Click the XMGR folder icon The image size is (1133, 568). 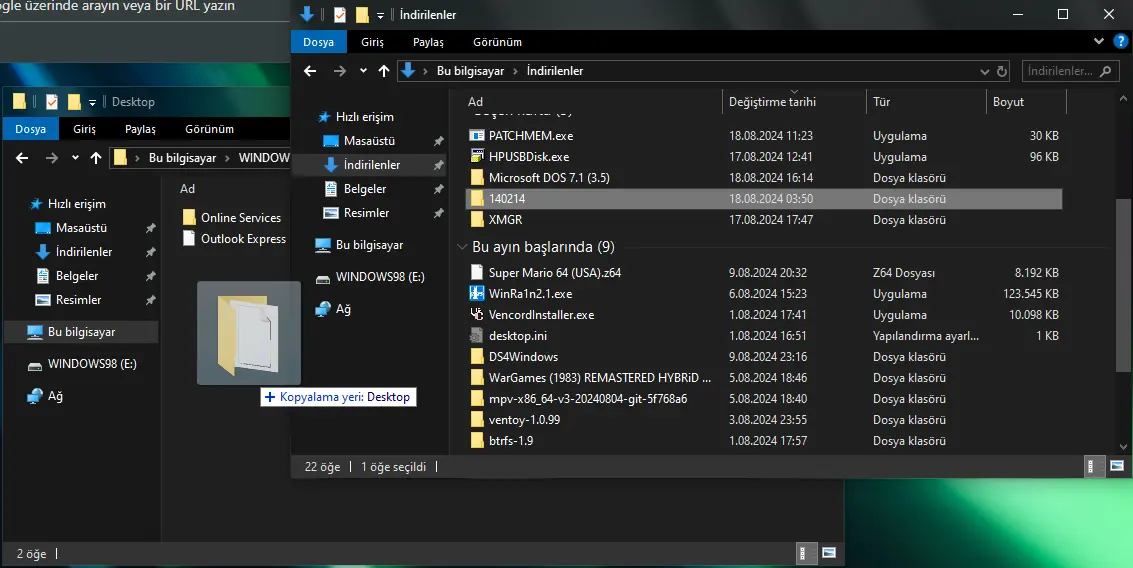(x=477, y=219)
